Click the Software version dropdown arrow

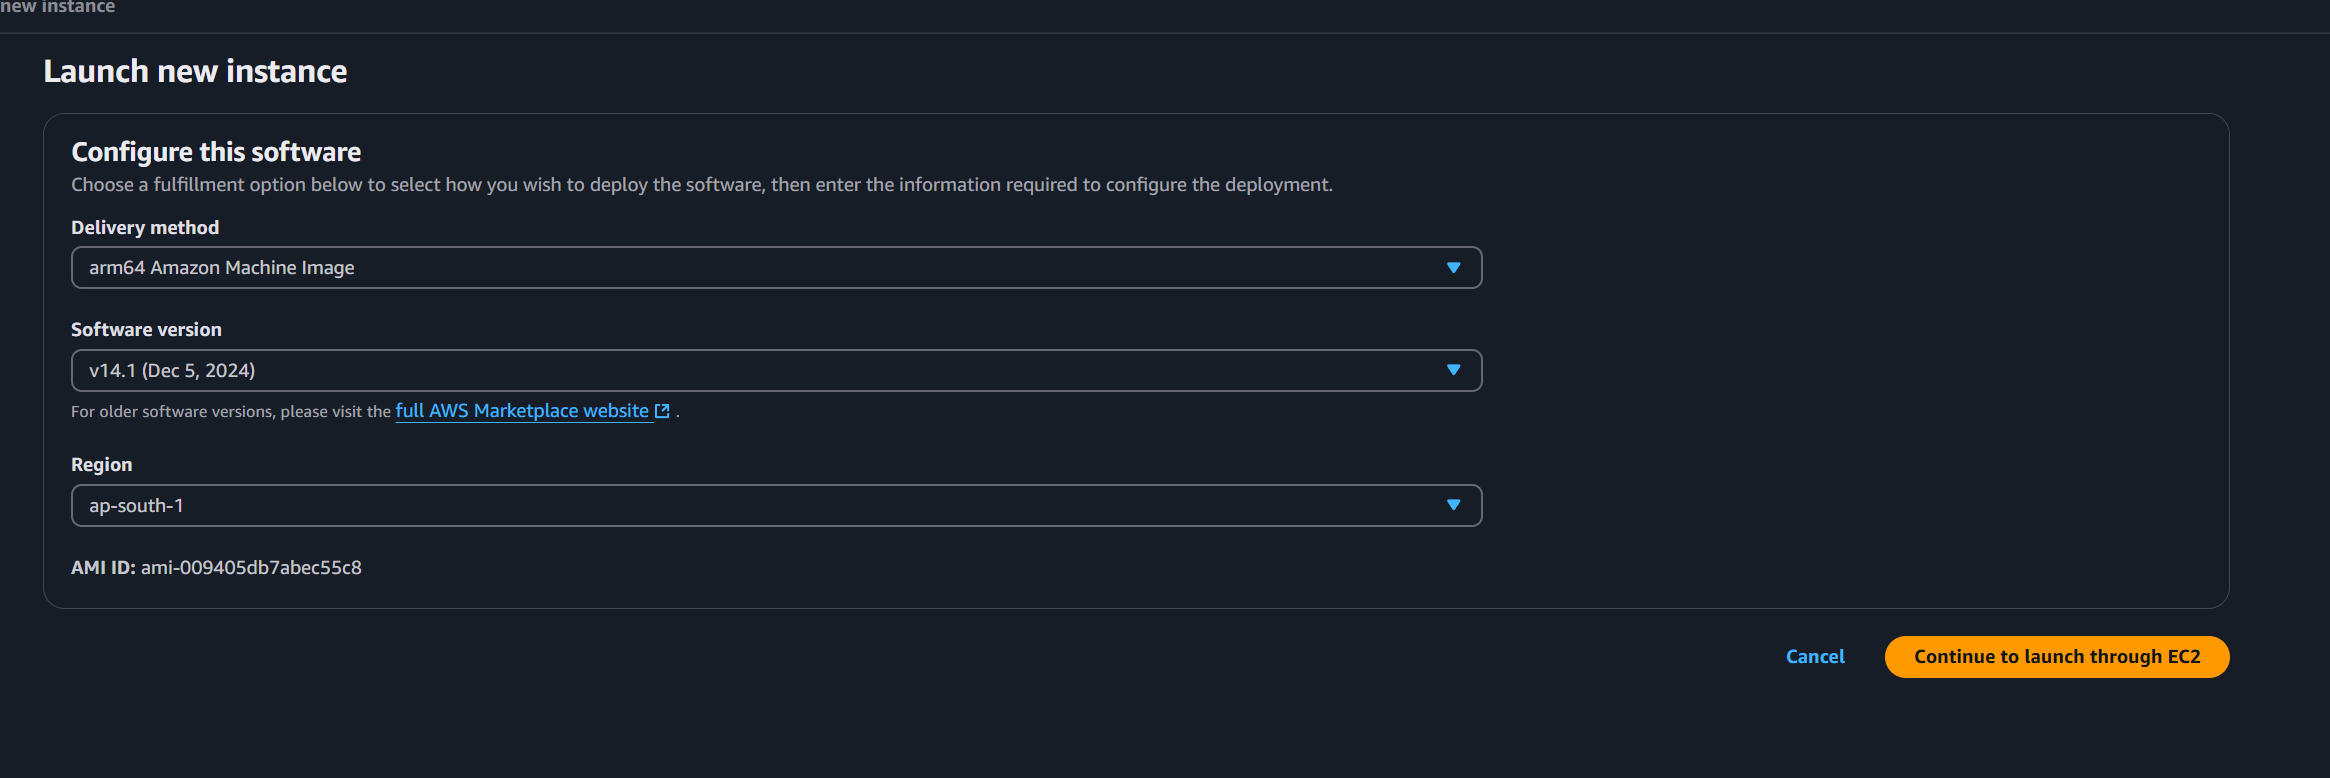1453,370
